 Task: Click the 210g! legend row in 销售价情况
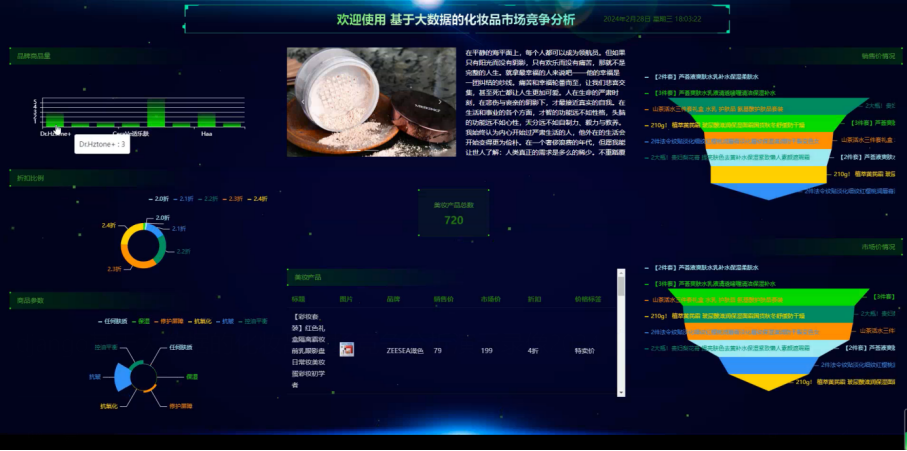(x=725, y=125)
